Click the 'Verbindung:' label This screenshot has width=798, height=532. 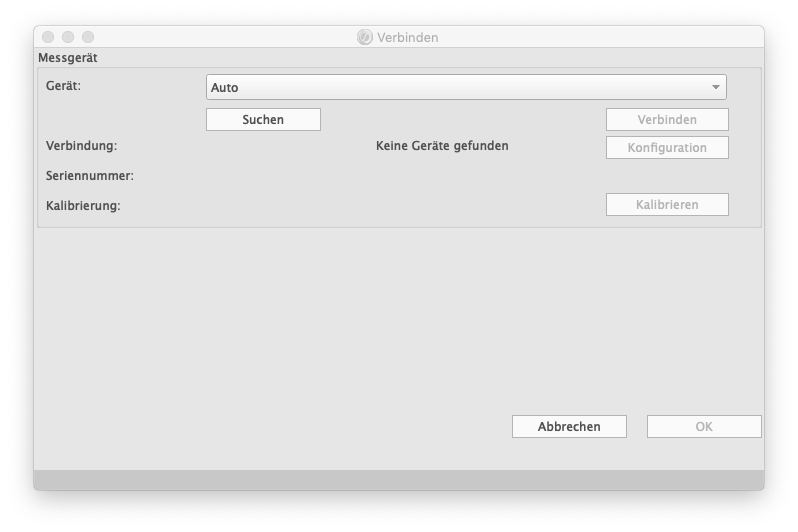coord(81,146)
